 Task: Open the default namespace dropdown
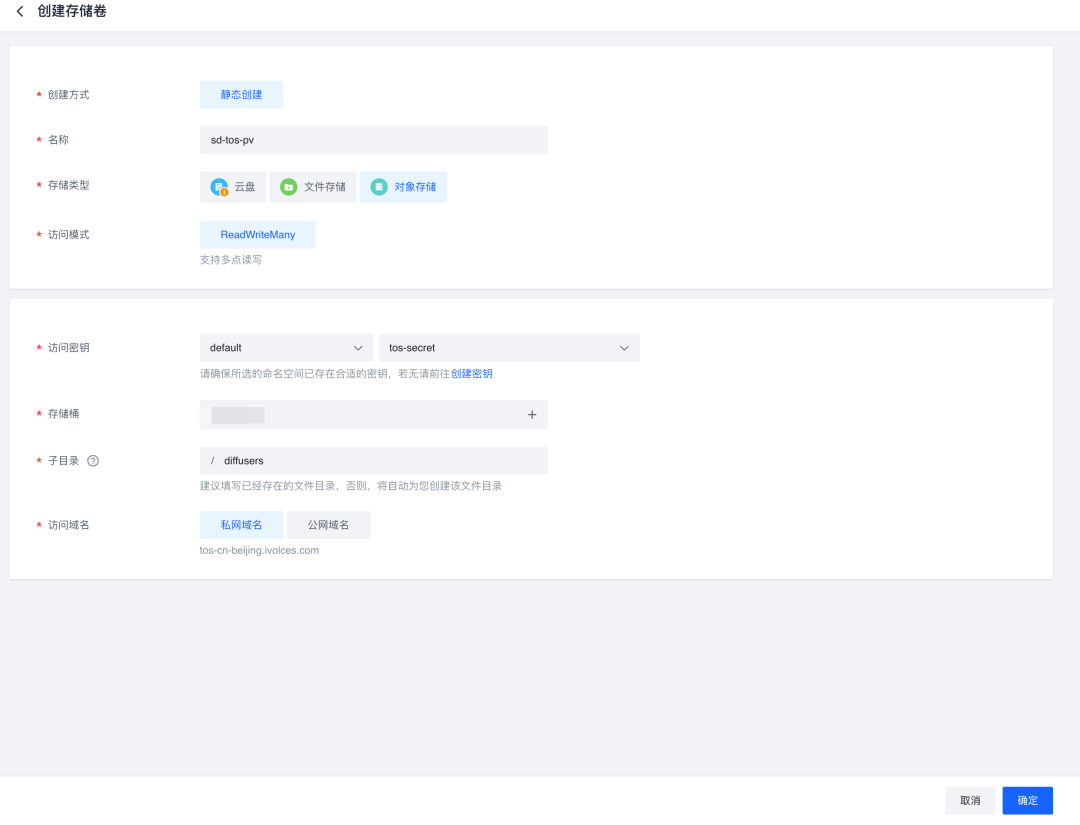pos(286,348)
